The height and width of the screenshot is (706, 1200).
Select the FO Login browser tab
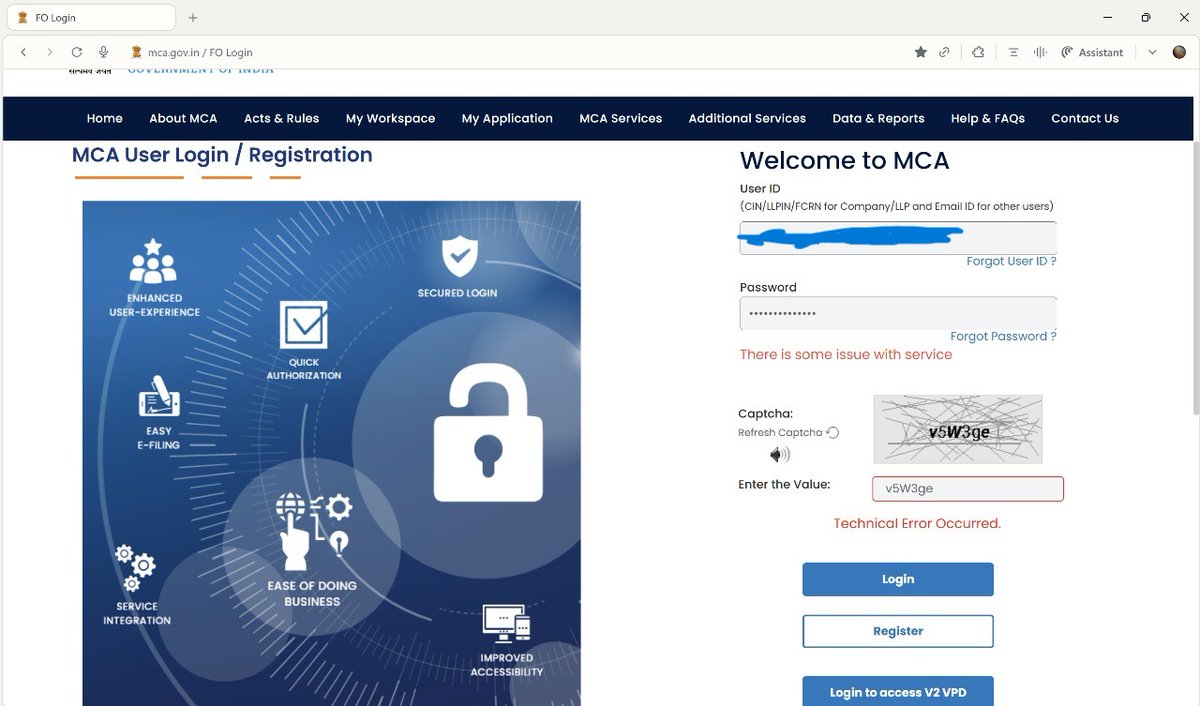tap(90, 17)
